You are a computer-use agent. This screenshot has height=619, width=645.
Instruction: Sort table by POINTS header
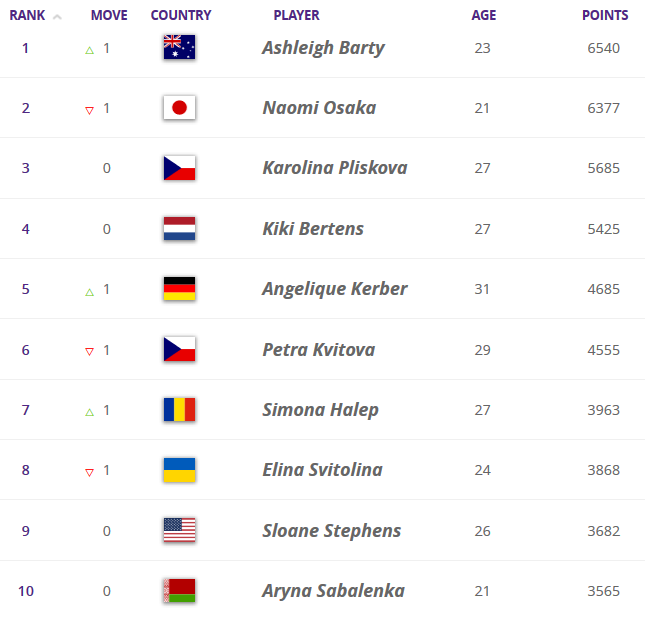click(x=605, y=16)
